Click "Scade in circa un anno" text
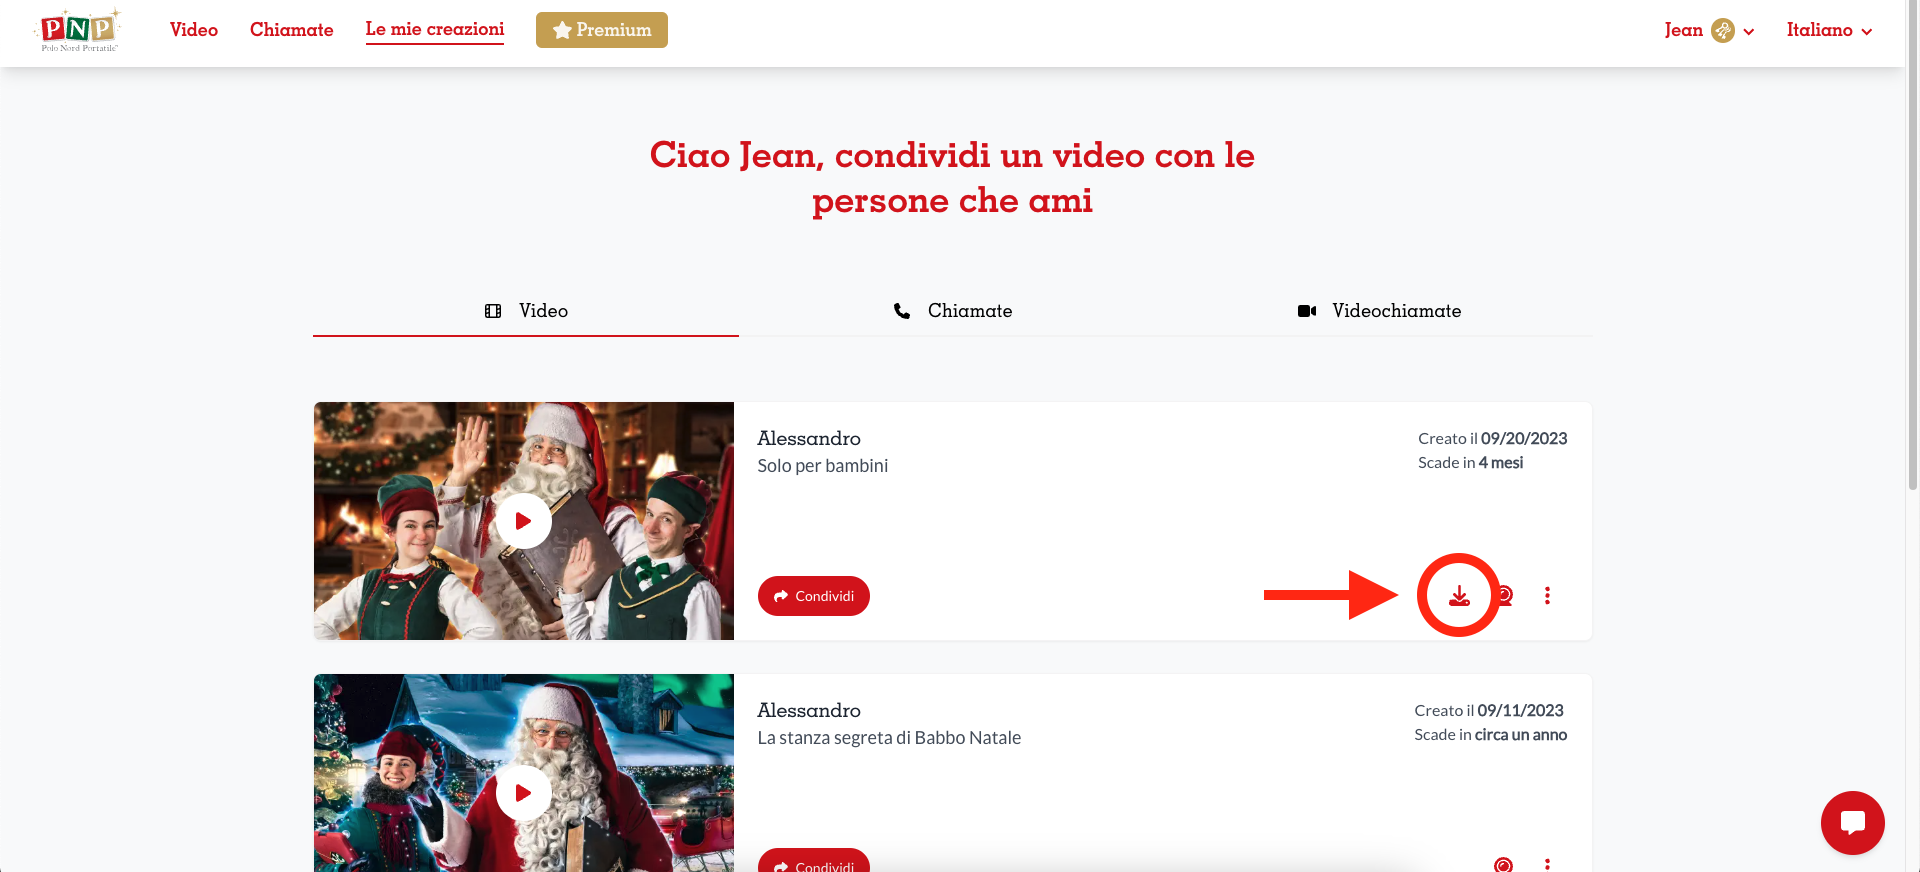 1491,735
